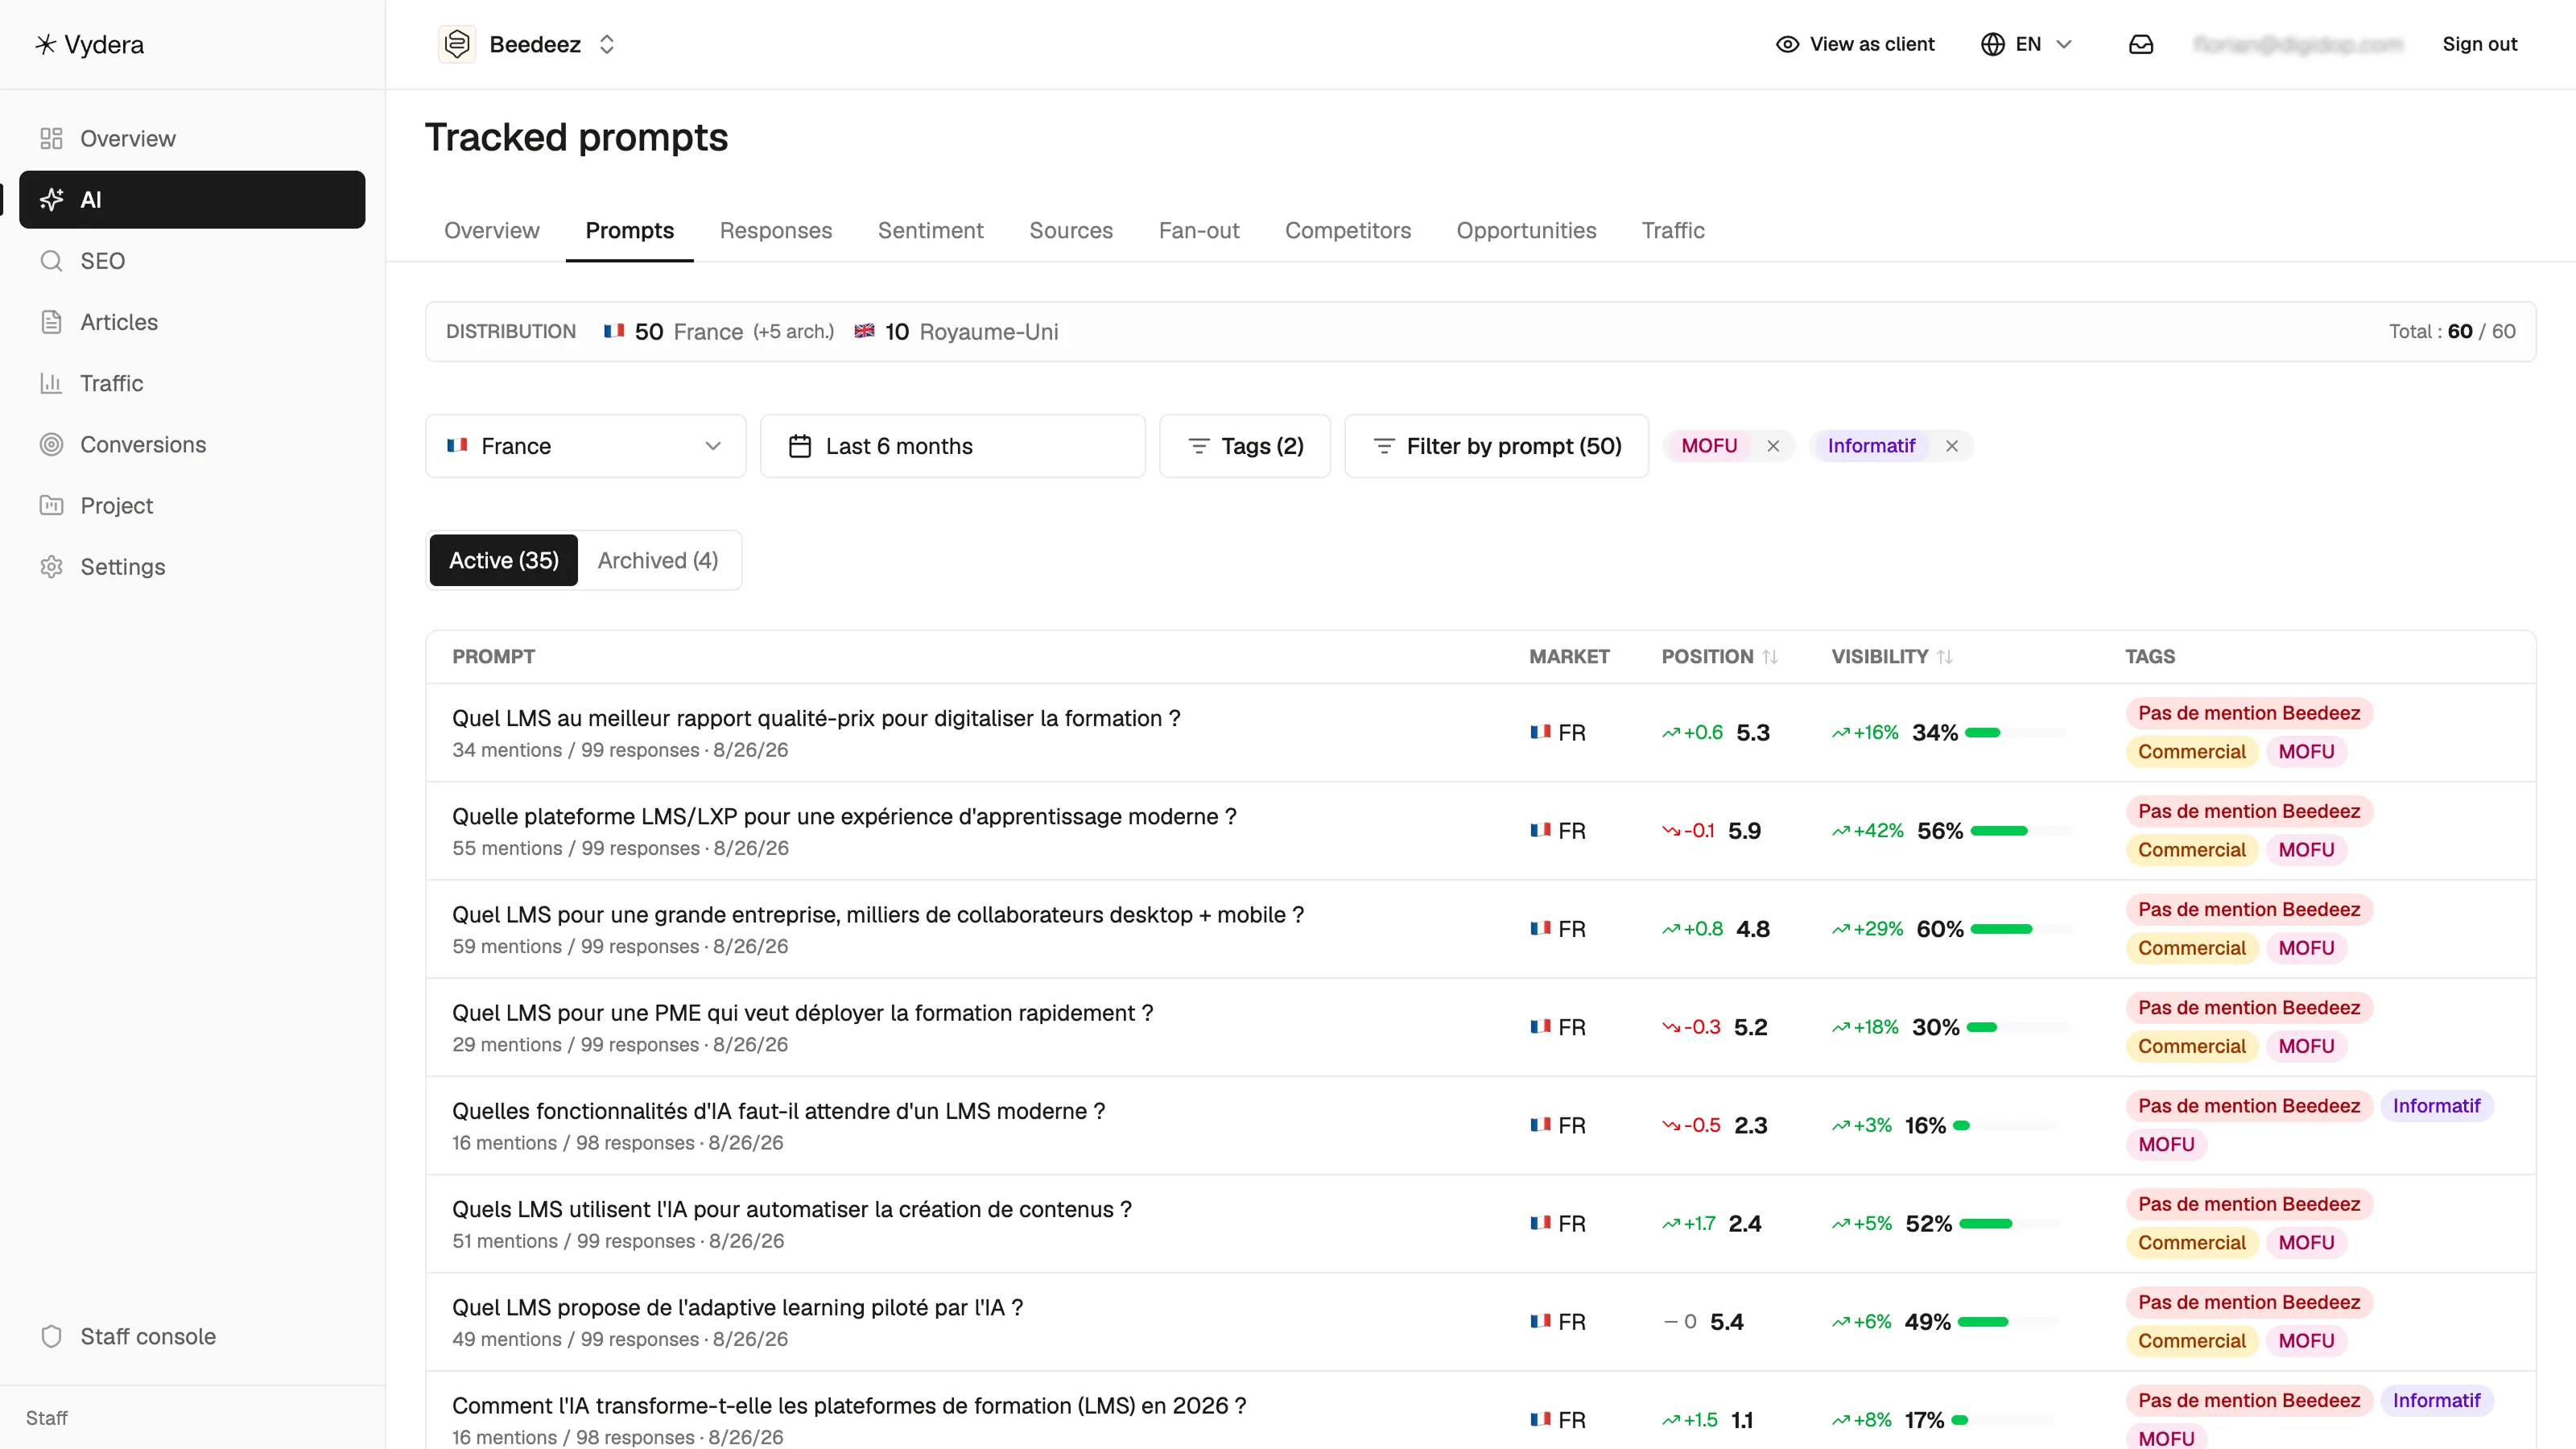This screenshot has width=2576, height=1449.
Task: Click Commercial tag on qualité-prix row
Action: tap(2192, 752)
